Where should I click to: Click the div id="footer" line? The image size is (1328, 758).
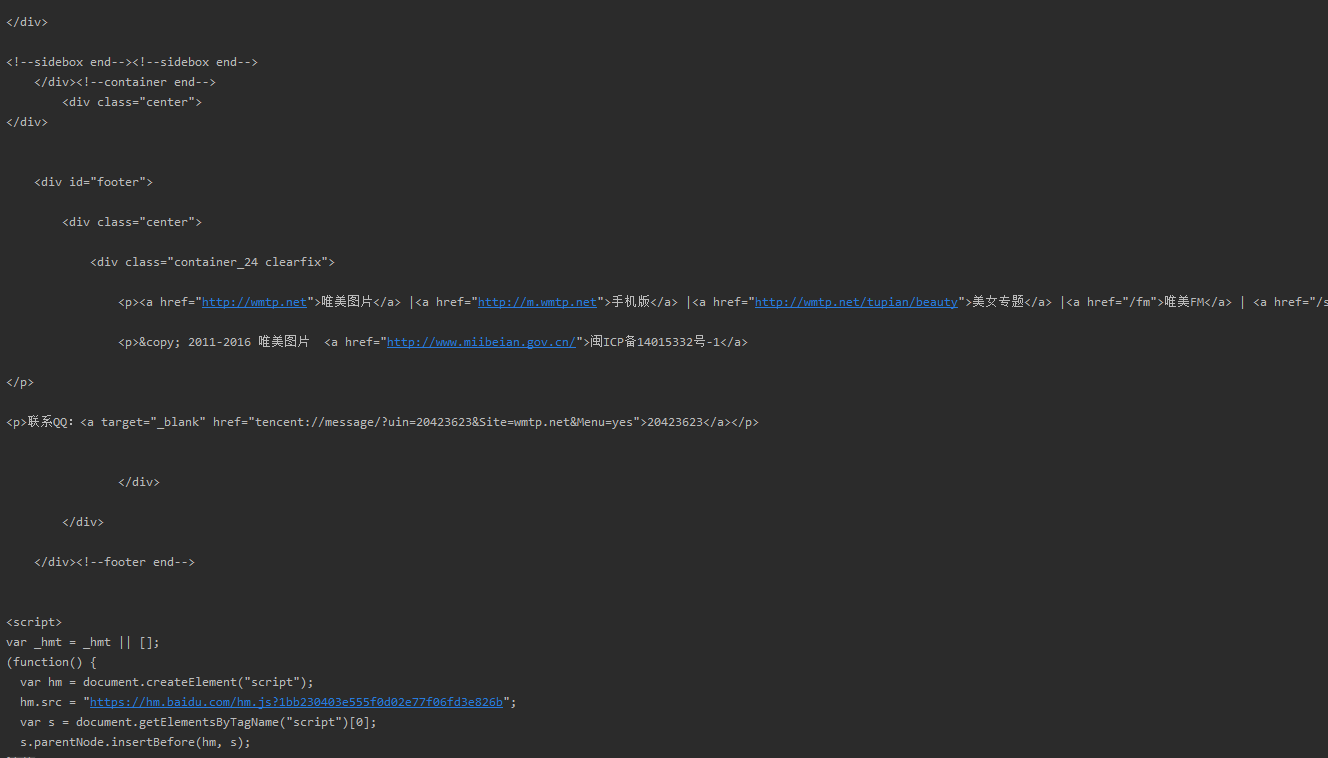pos(93,182)
